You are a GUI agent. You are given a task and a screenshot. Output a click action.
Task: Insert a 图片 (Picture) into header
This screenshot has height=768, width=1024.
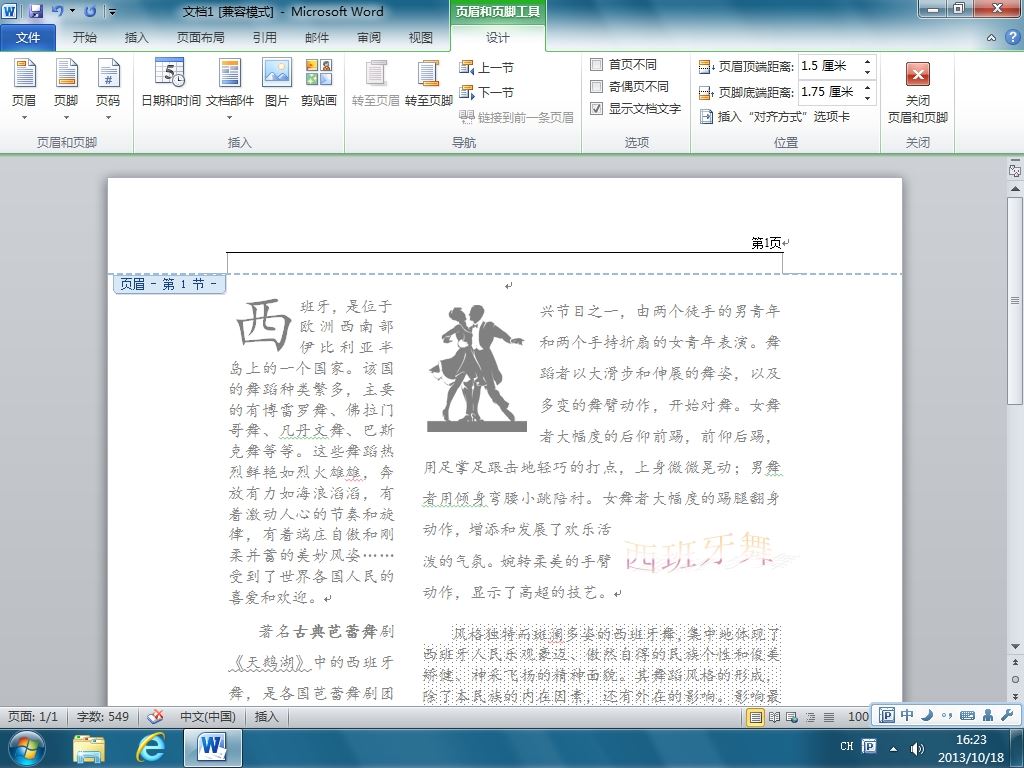277,82
